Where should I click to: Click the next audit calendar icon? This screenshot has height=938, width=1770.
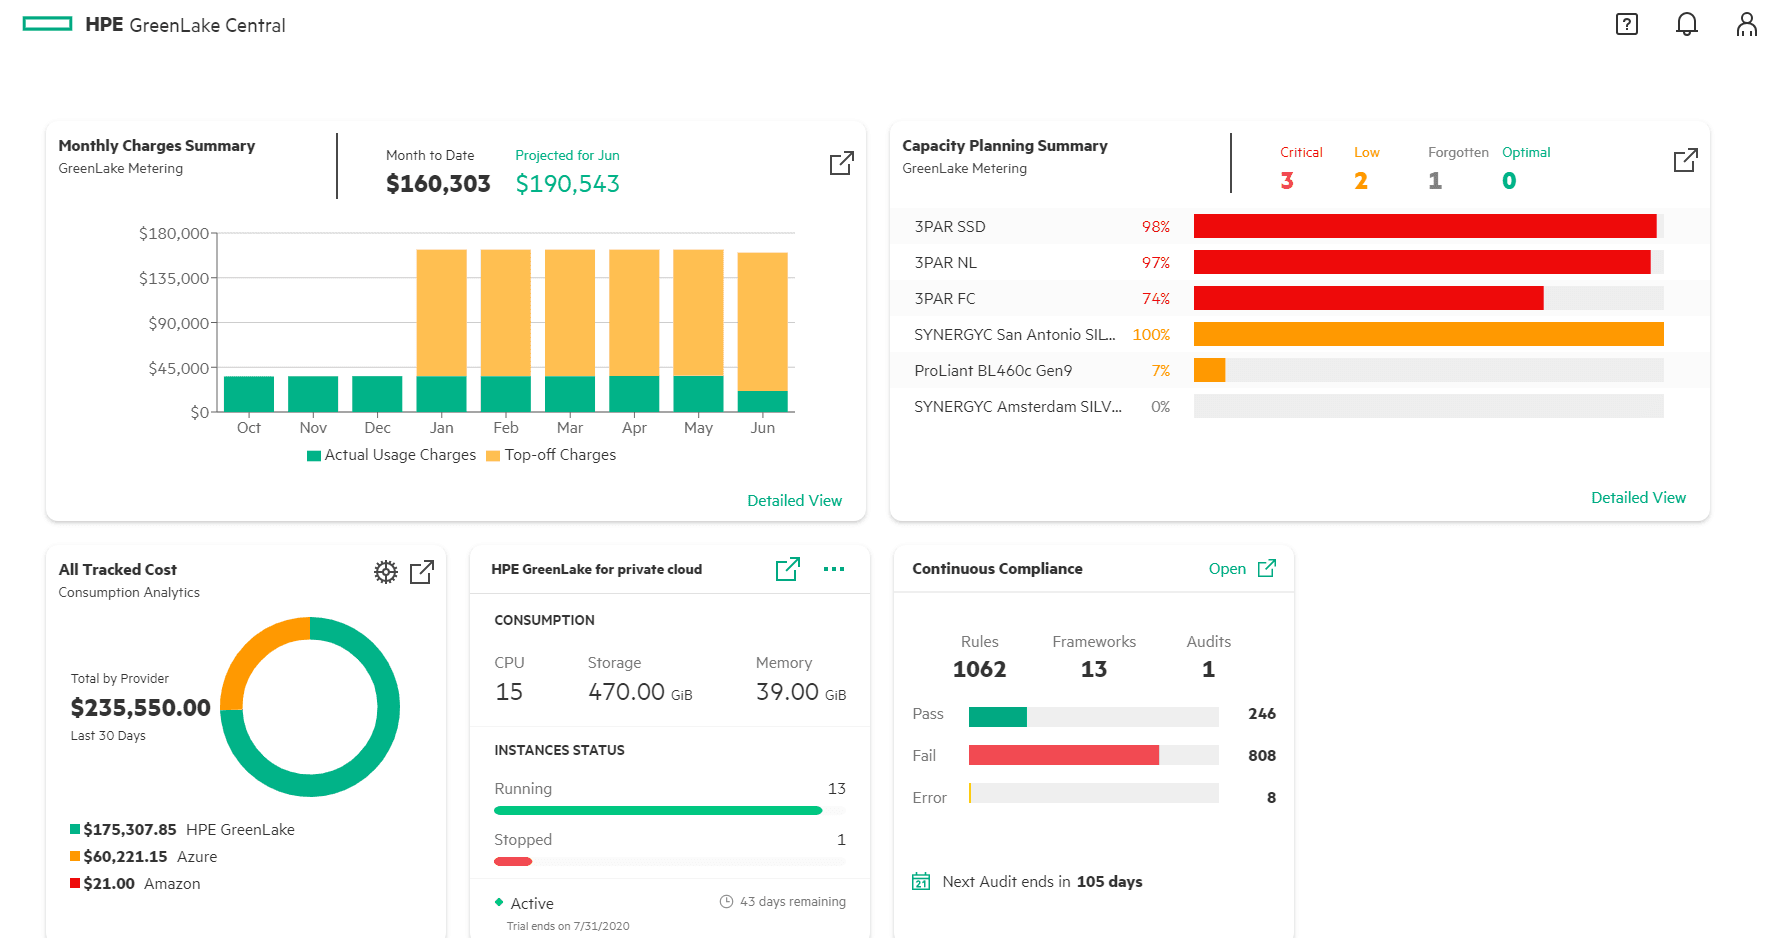tap(921, 881)
